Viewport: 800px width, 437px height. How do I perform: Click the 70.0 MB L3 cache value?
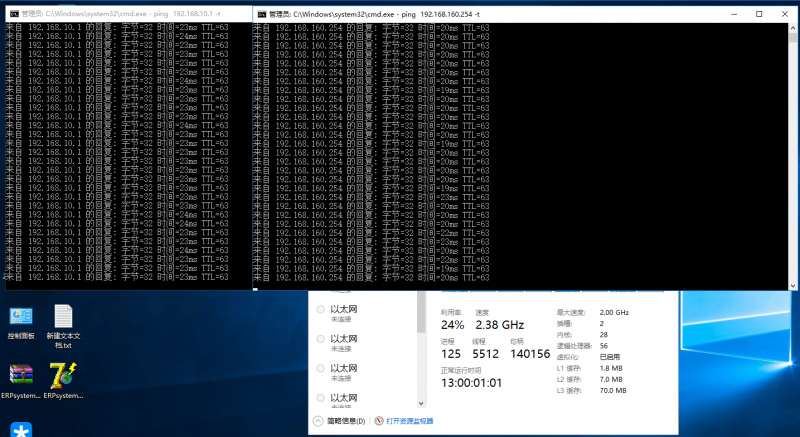[613, 391]
